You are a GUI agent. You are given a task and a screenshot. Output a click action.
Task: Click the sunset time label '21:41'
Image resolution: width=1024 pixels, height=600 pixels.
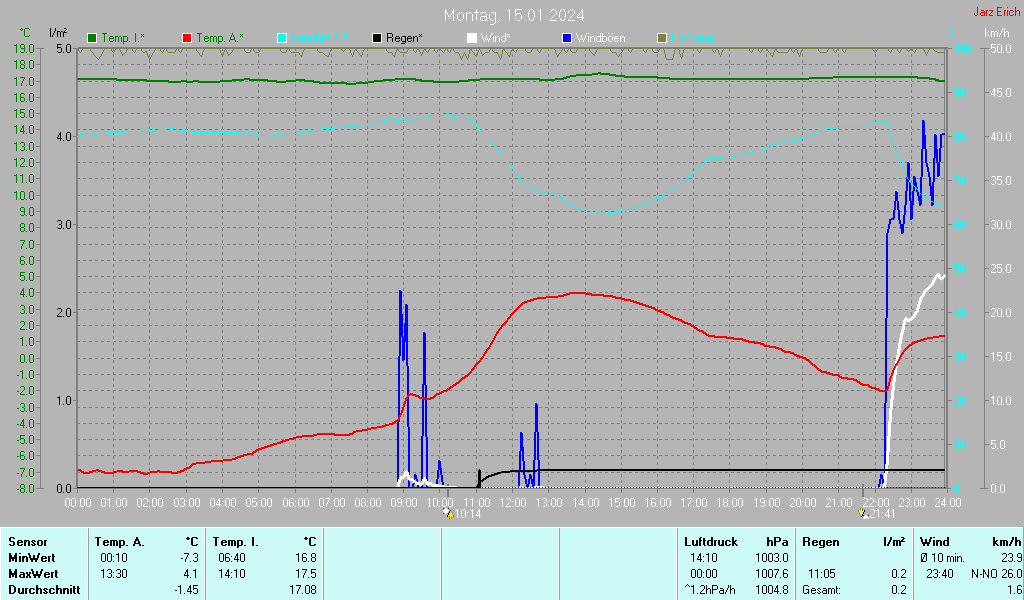882,514
